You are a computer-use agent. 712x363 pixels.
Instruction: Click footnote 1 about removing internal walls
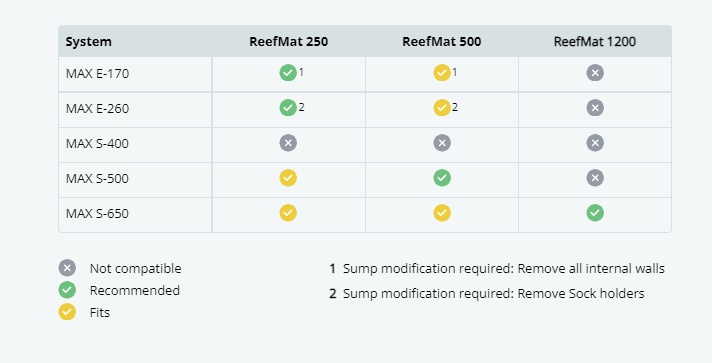point(497,269)
